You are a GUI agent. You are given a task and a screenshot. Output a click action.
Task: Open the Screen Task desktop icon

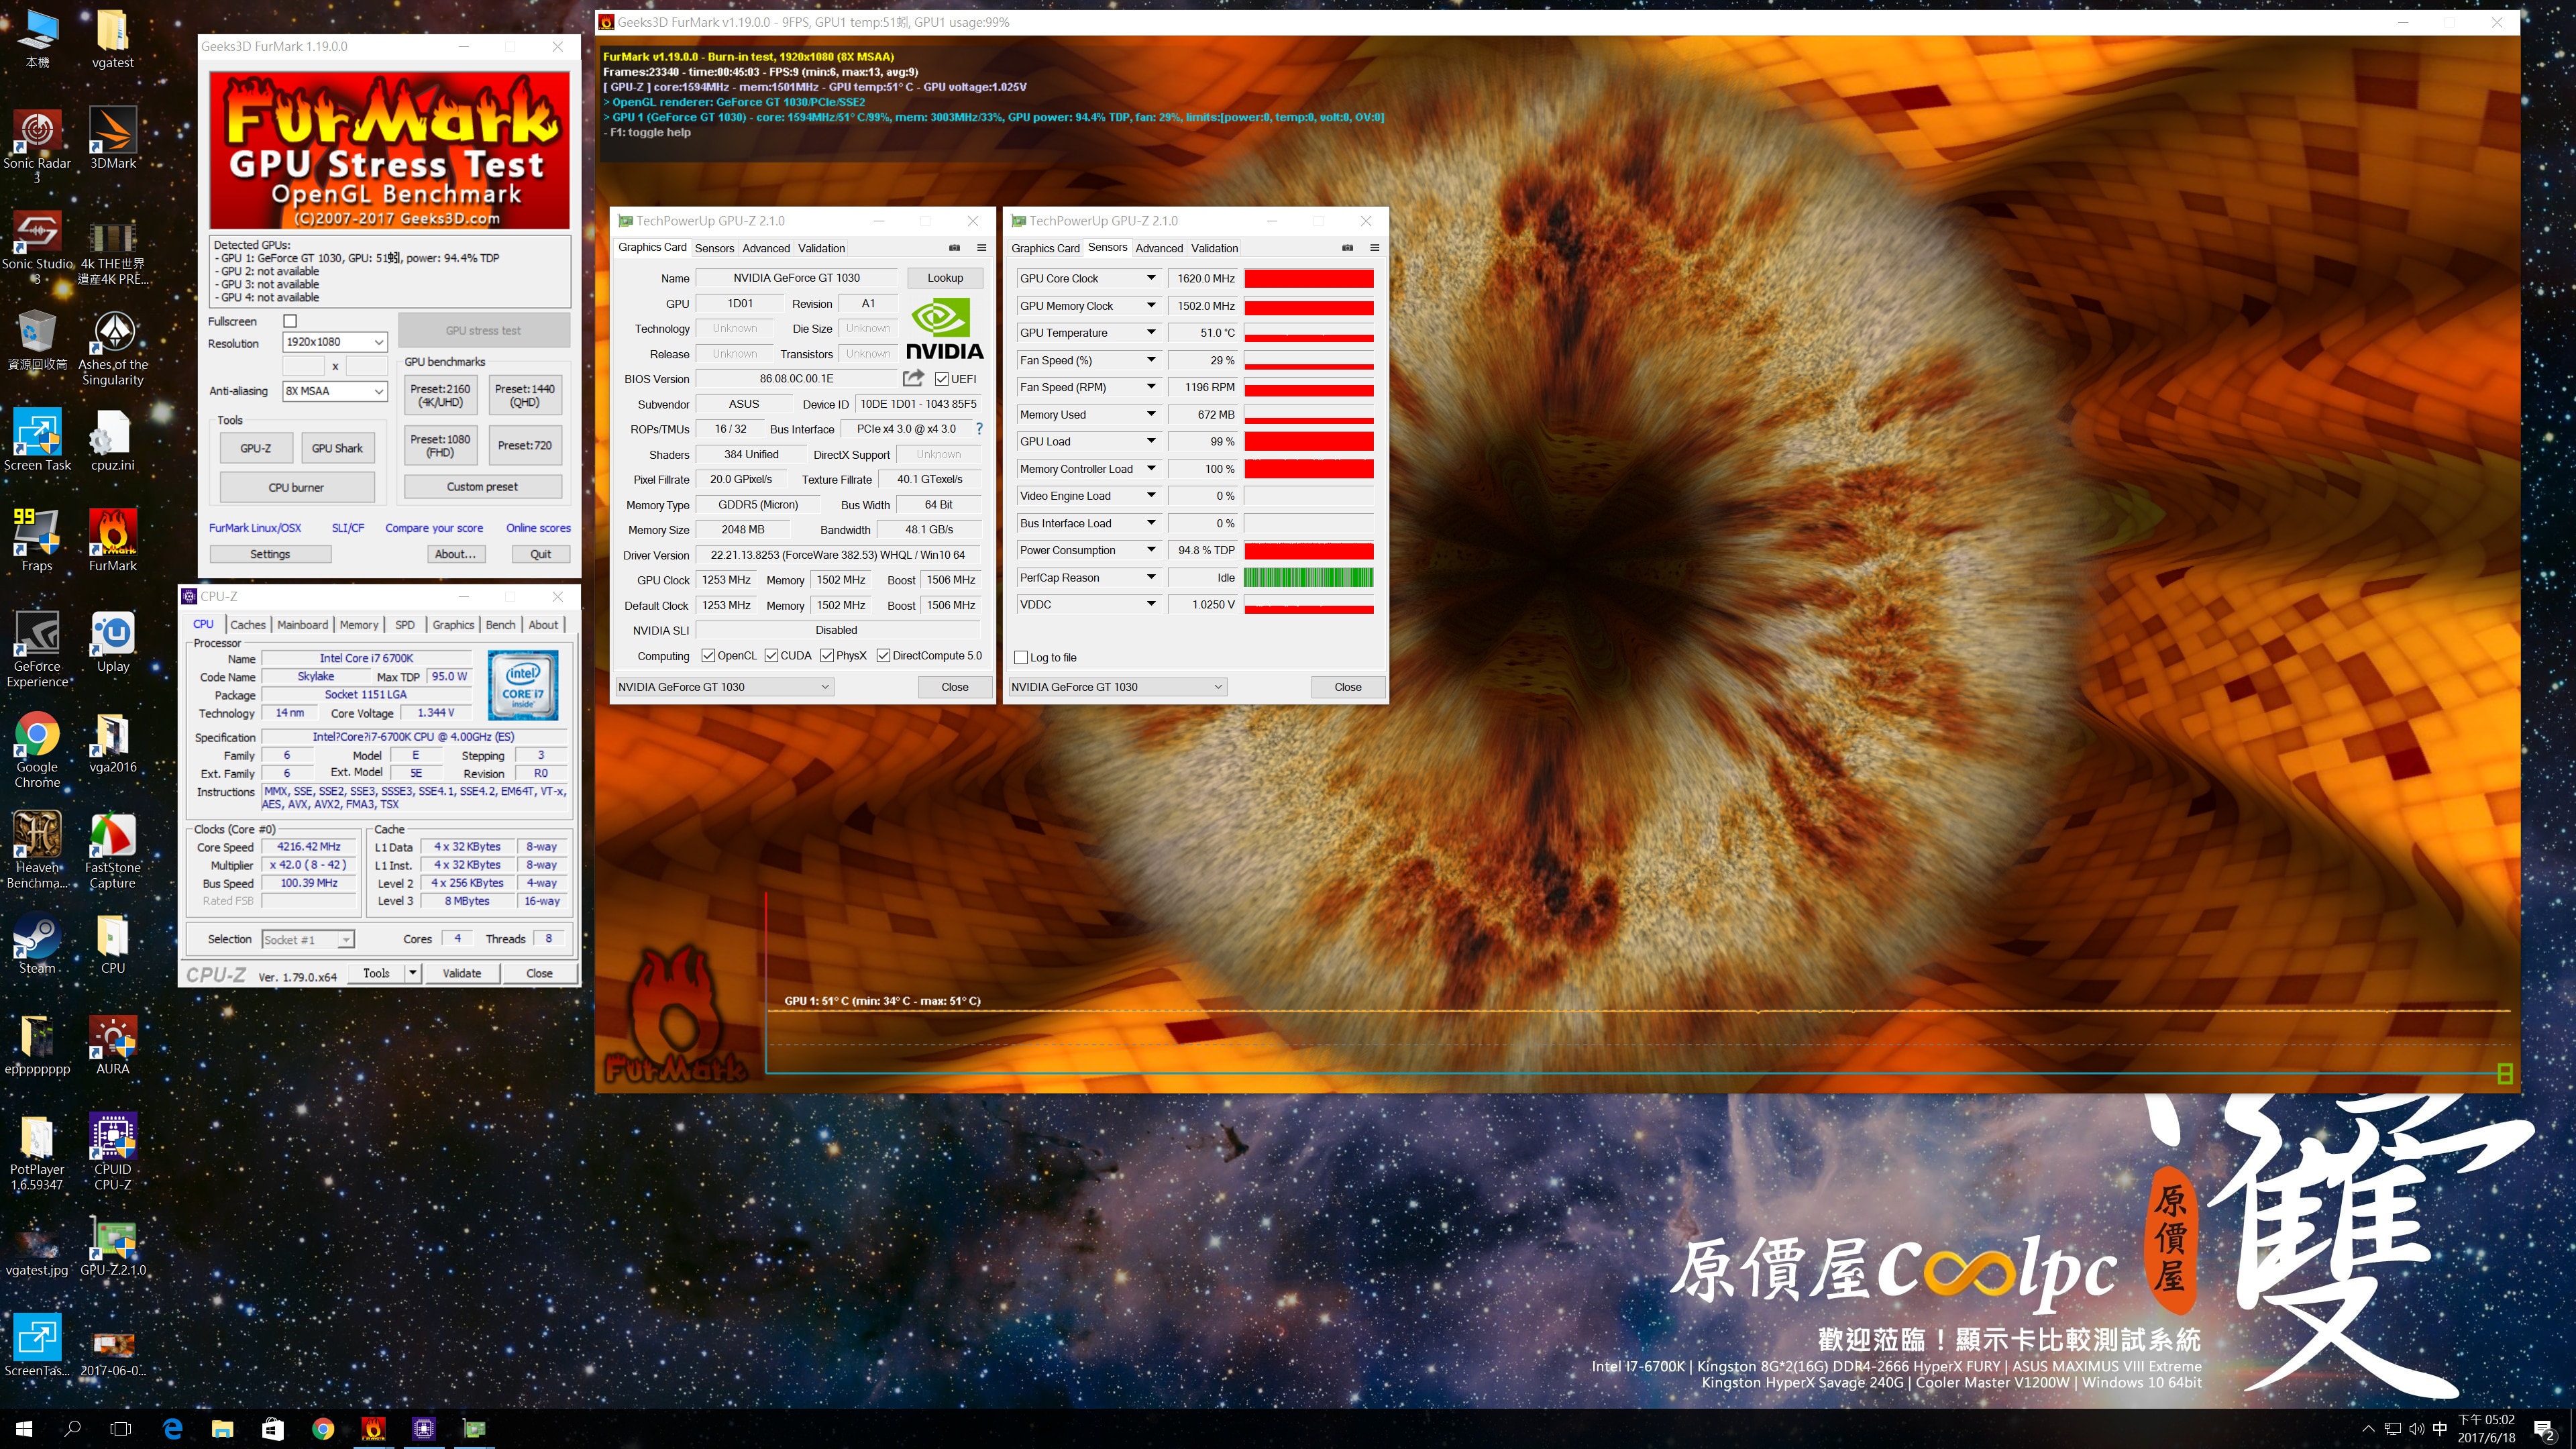coord(37,440)
